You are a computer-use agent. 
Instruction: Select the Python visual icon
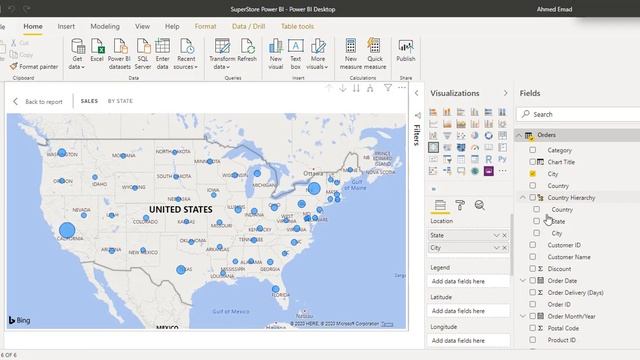502,159
